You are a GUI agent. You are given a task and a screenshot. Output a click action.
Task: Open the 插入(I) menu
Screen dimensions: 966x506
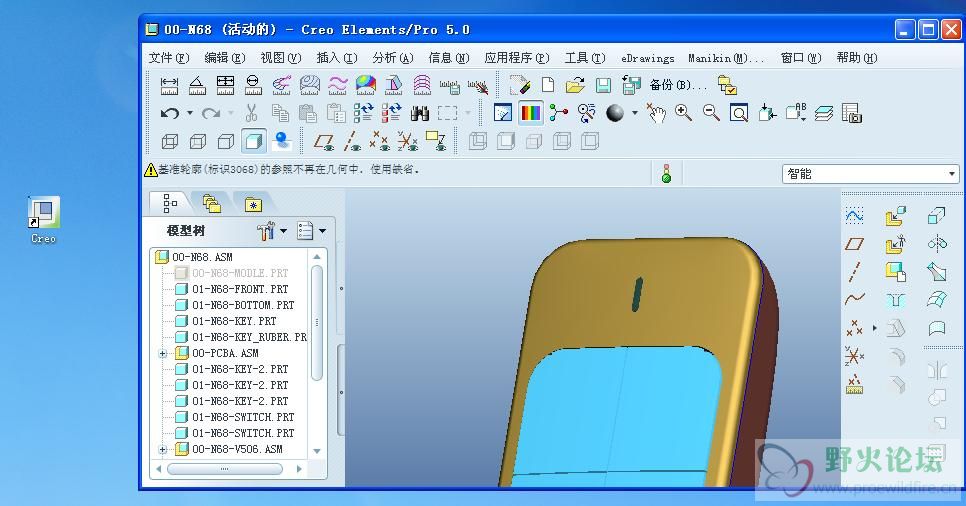tap(336, 58)
